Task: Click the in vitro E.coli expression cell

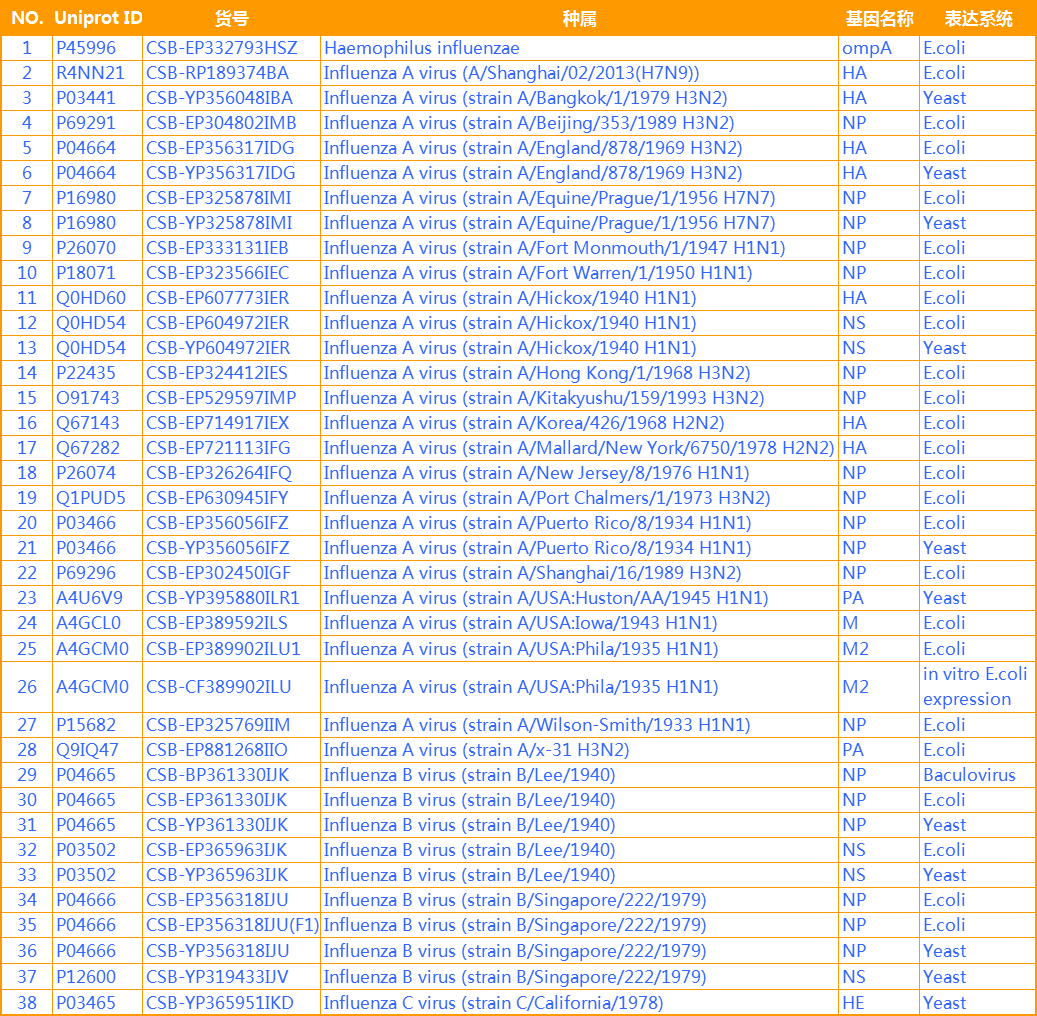Action: pyautogui.click(x=975, y=687)
